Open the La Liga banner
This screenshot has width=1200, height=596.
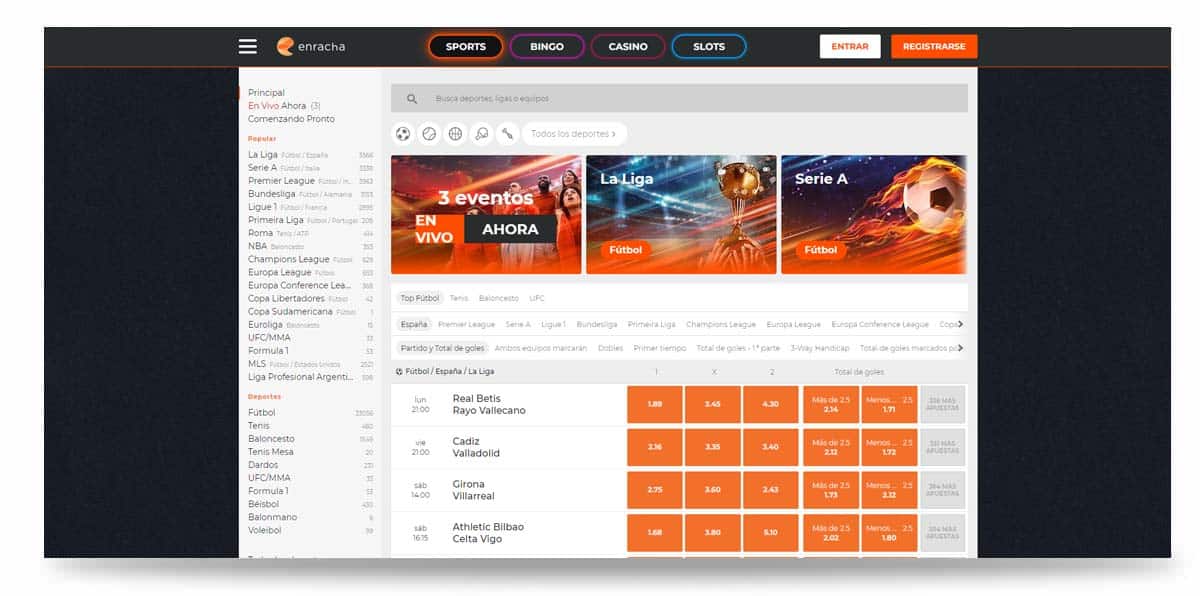pyautogui.click(x=681, y=214)
